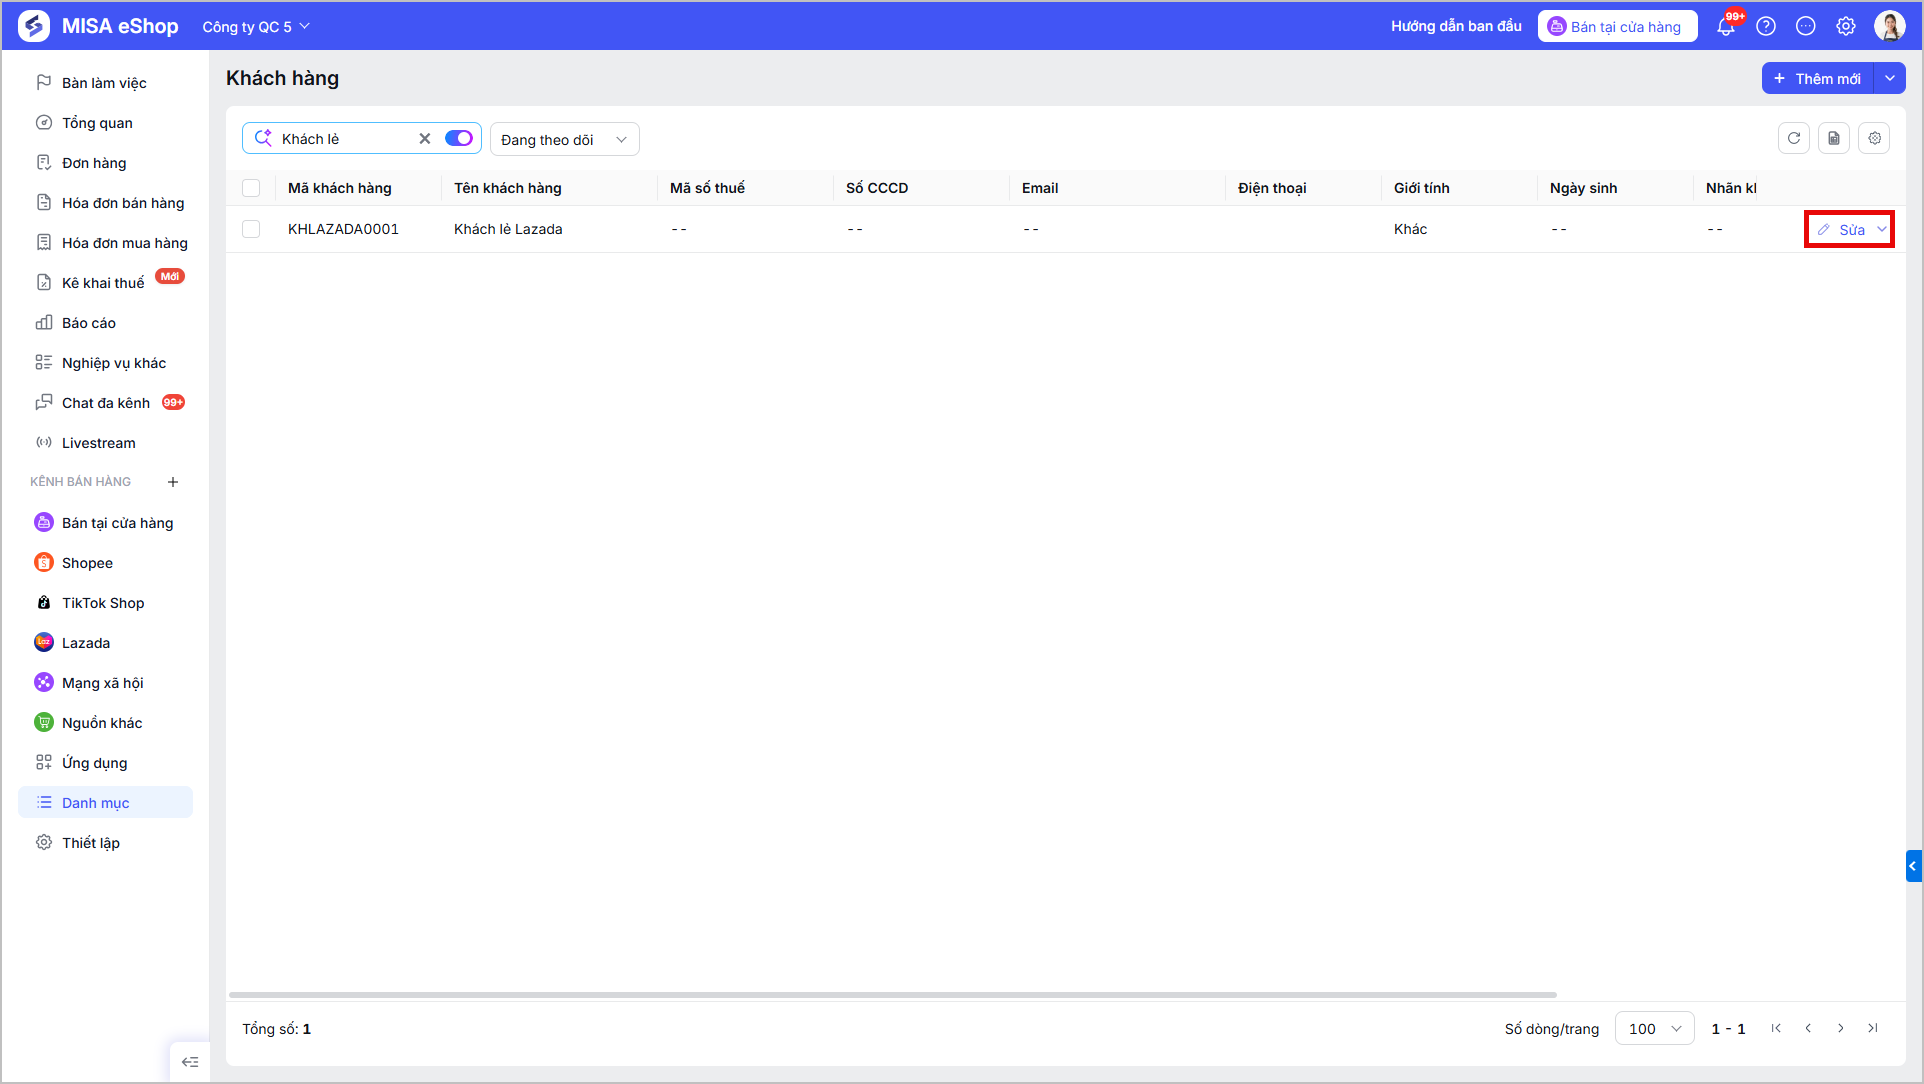
Task: Click the refresh list icon
Action: 1794,139
